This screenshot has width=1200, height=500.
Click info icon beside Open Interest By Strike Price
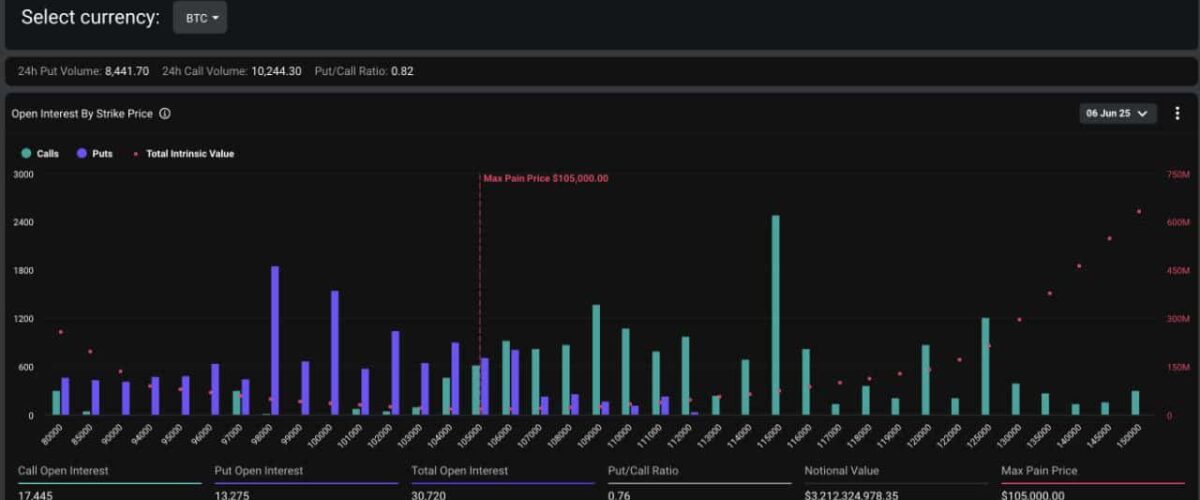(x=165, y=114)
